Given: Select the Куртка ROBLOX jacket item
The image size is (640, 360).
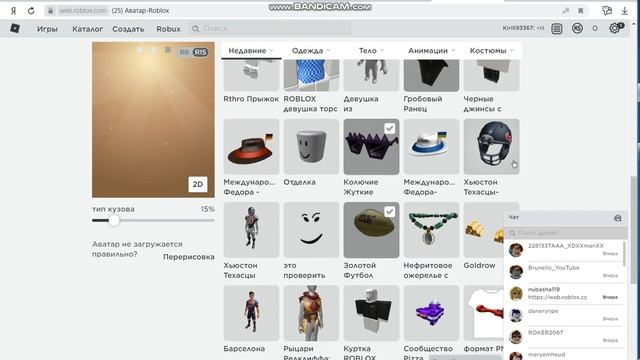Looking at the screenshot, I should point(371,313).
